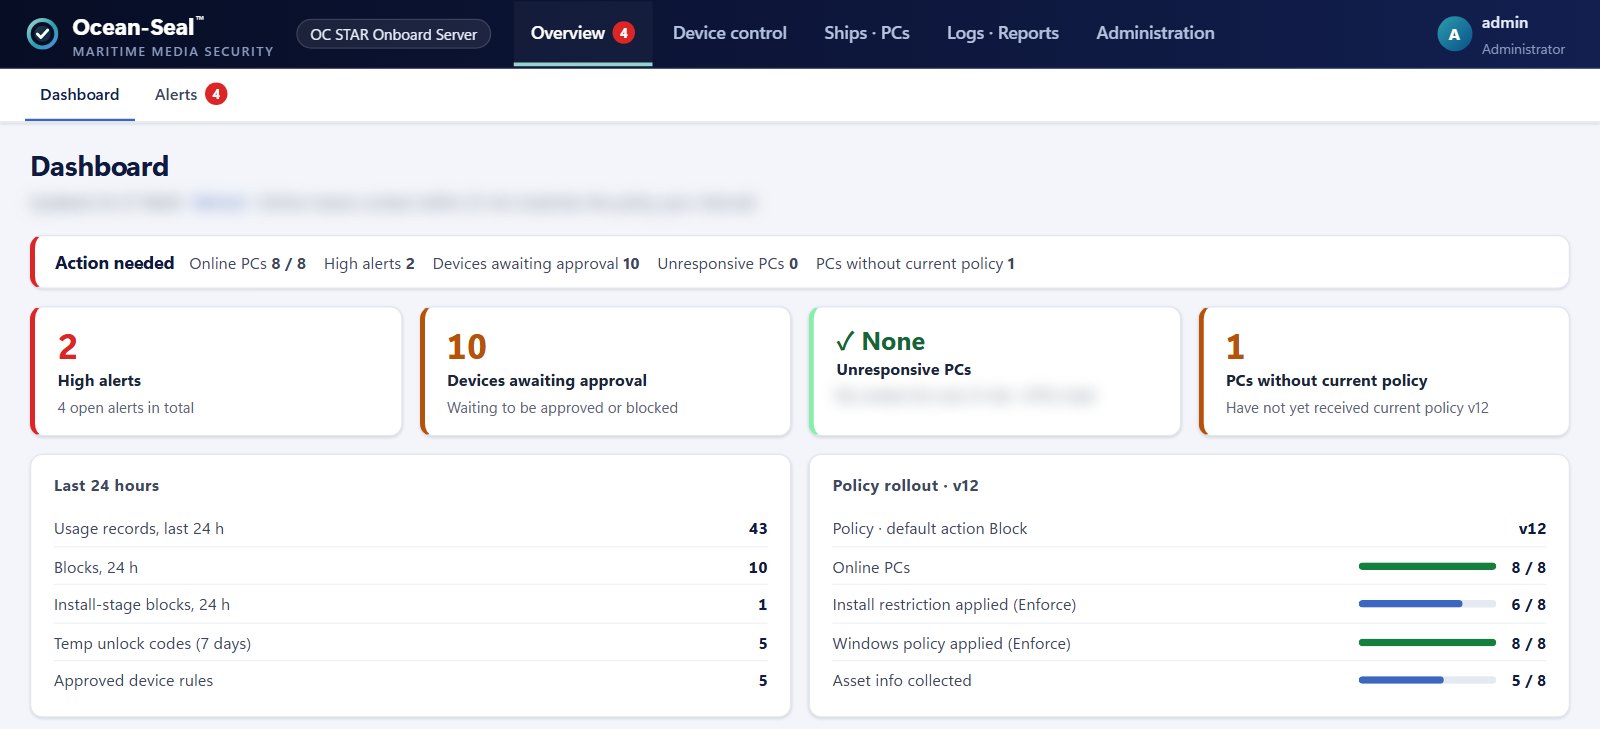Select the OC STAR Onboard Server pill
The height and width of the screenshot is (729, 1600).
pos(394,34)
